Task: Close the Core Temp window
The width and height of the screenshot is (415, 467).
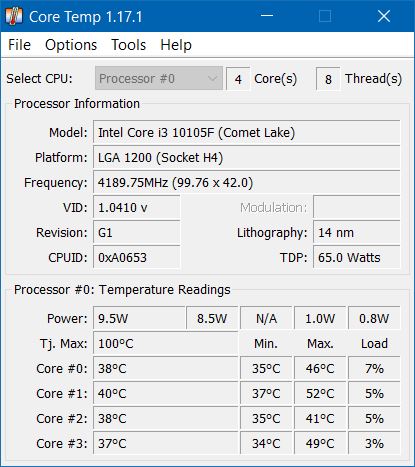Action: pos(384,16)
